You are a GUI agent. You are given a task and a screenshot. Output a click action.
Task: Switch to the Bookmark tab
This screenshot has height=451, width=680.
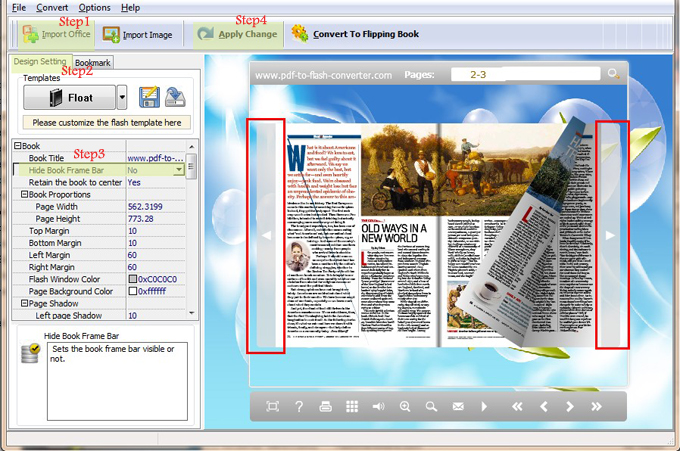tap(92, 62)
